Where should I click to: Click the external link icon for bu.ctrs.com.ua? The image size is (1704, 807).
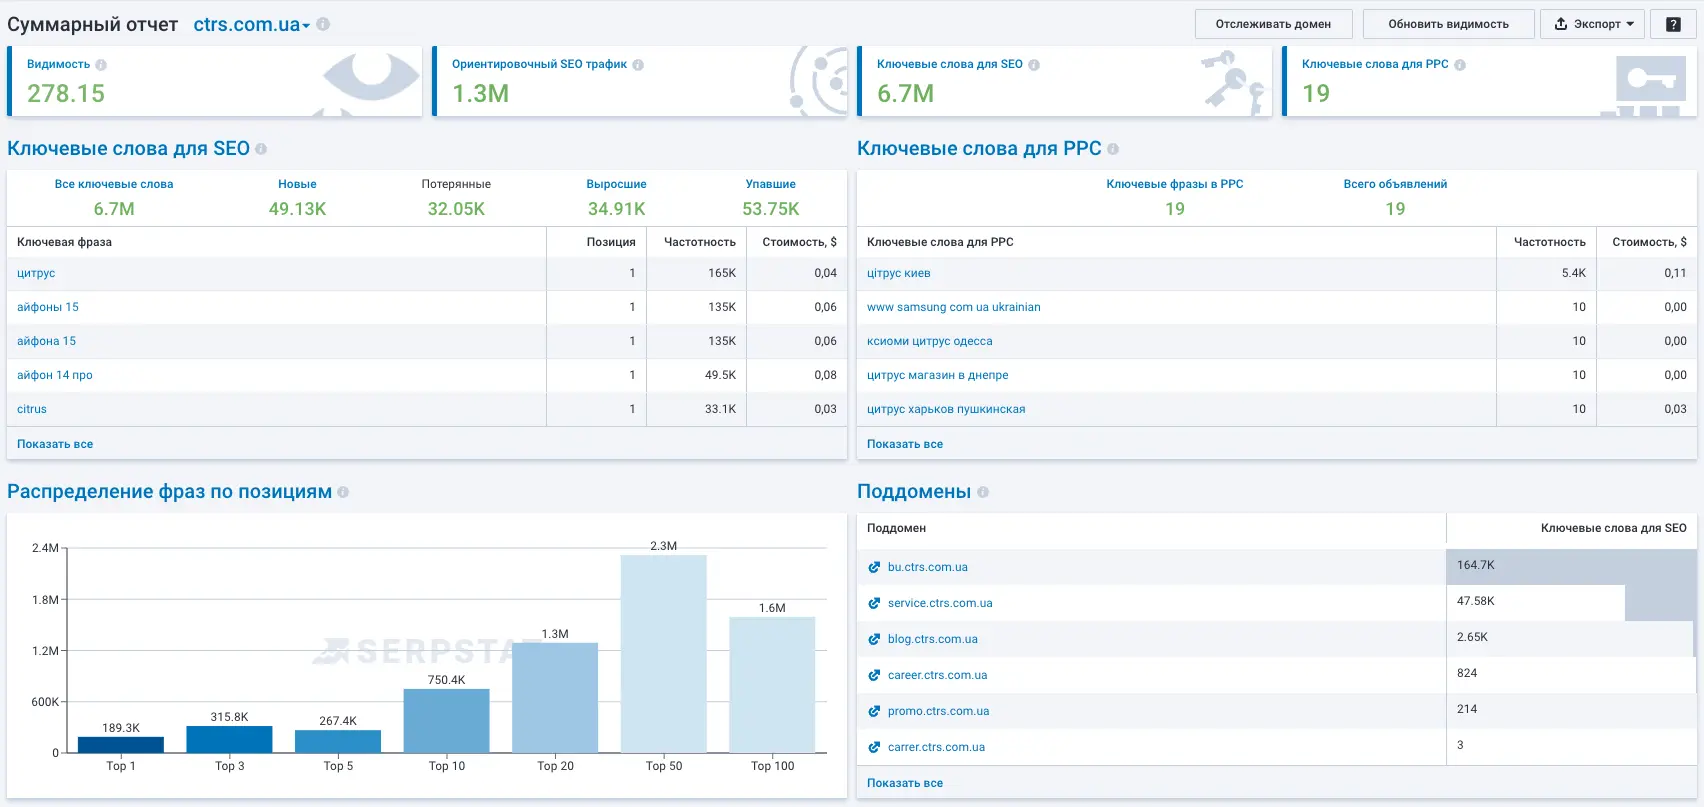874,567
